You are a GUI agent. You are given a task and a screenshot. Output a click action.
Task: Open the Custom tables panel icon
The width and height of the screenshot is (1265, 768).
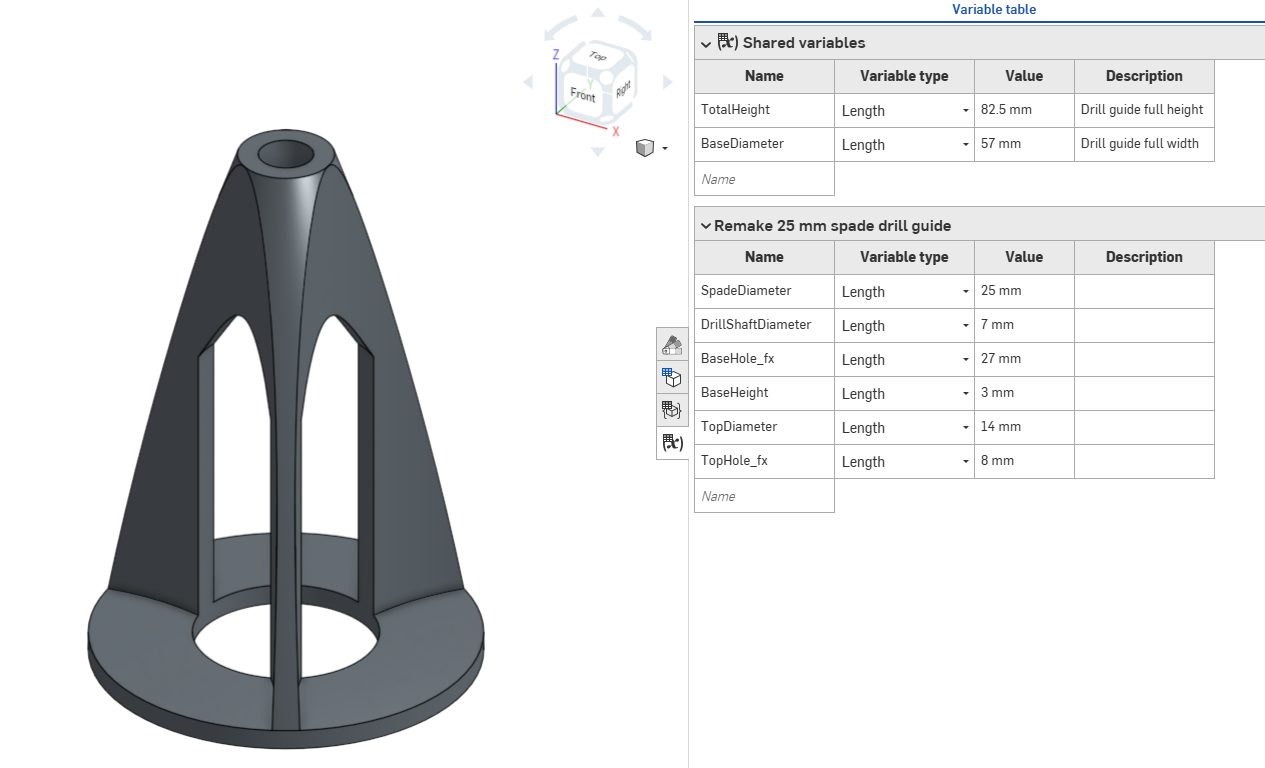tap(672, 410)
